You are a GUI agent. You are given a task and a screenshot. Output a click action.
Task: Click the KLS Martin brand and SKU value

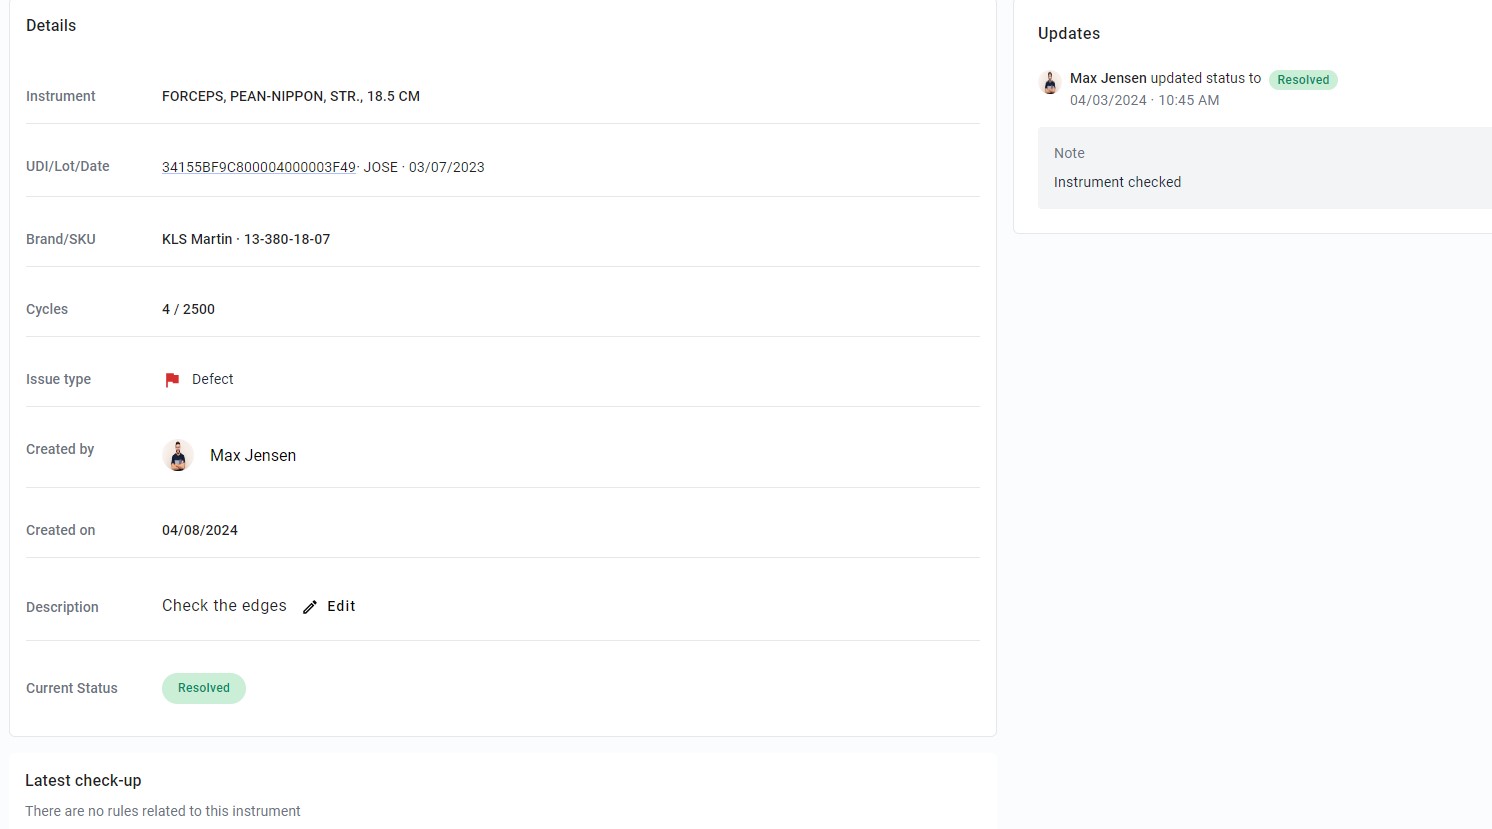(x=246, y=239)
